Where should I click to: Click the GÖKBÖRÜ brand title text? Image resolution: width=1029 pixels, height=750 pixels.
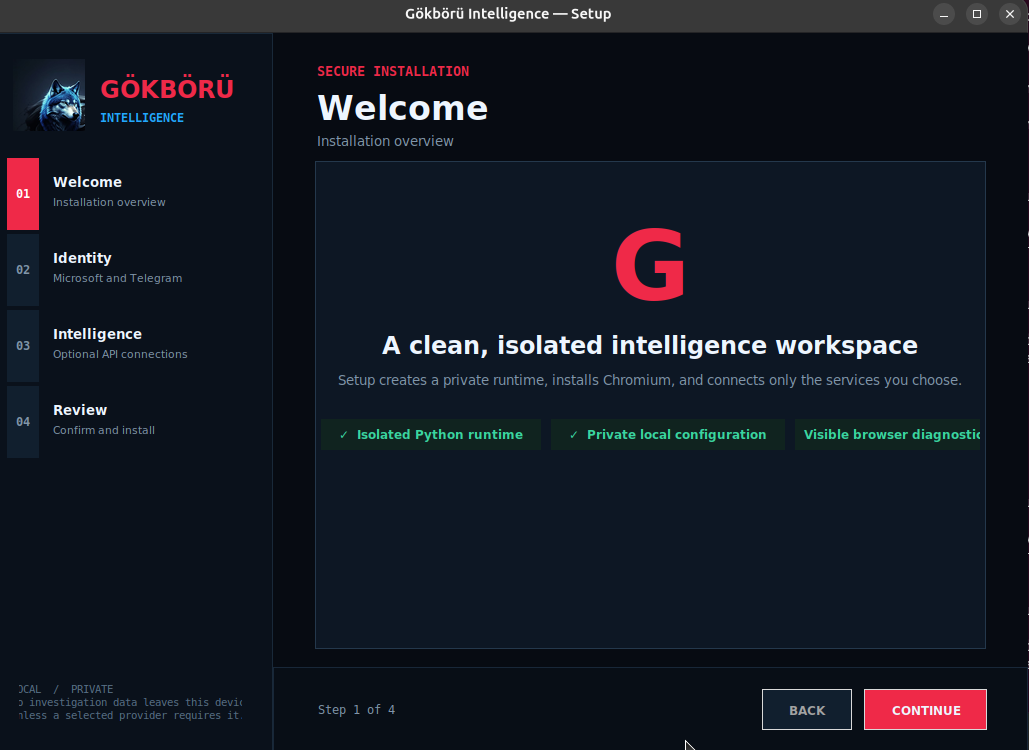167,89
